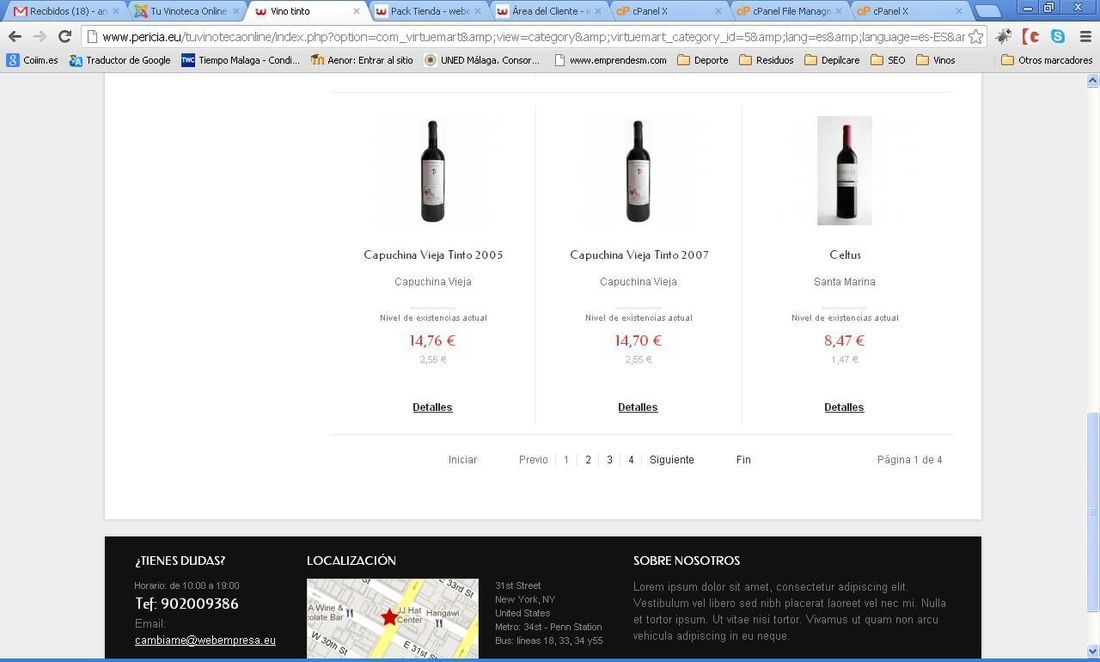Expand the Vinos bookmarks folder
Image resolution: width=1100 pixels, height=662 pixels.
(x=936, y=60)
